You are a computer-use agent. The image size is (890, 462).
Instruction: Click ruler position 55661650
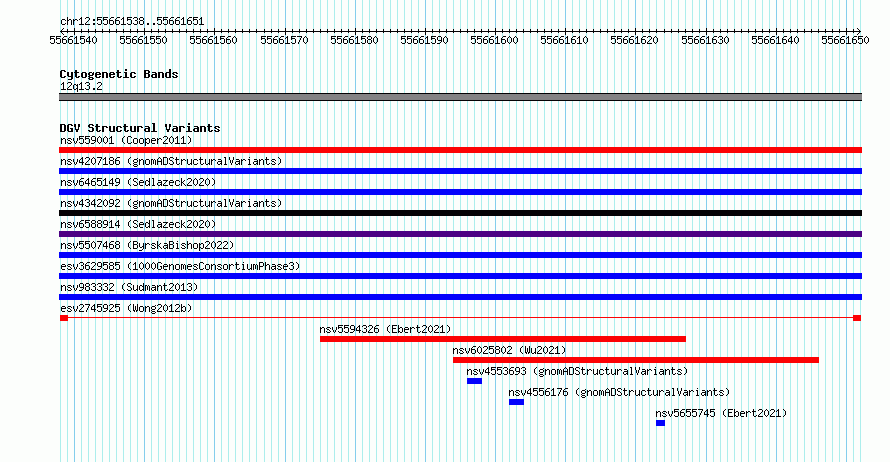845,40
